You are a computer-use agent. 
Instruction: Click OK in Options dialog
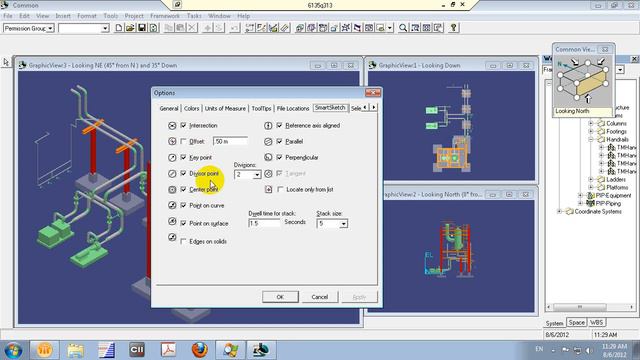(x=280, y=297)
